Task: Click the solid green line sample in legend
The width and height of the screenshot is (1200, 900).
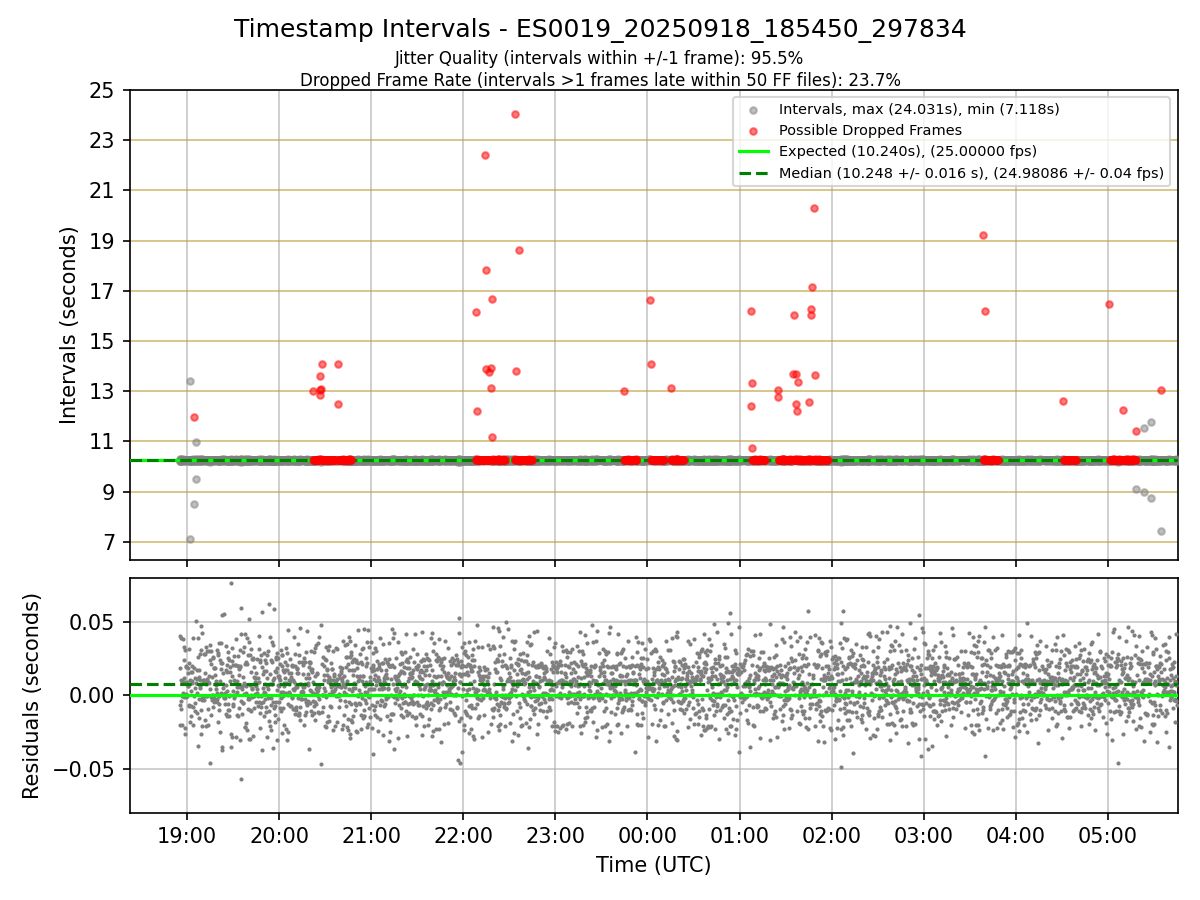Action: (753, 151)
